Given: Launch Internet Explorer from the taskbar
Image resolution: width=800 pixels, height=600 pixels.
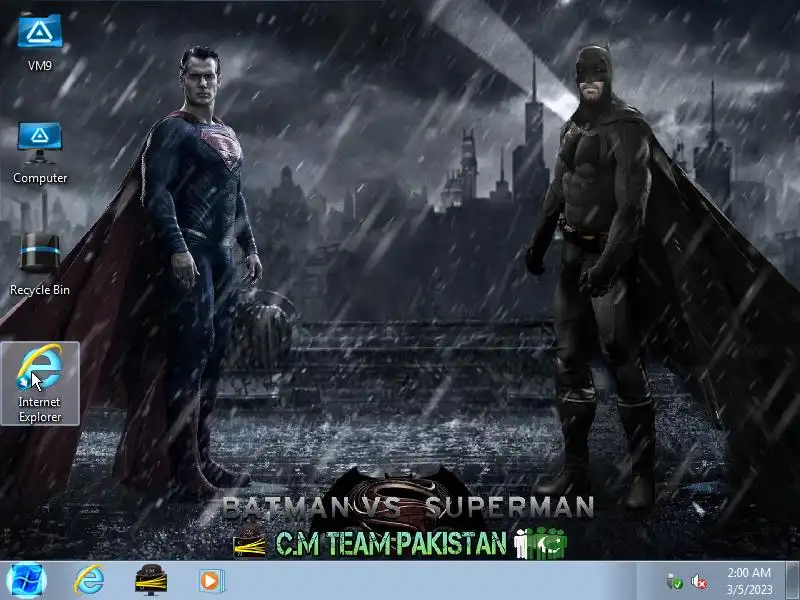Looking at the screenshot, I should (x=89, y=581).
